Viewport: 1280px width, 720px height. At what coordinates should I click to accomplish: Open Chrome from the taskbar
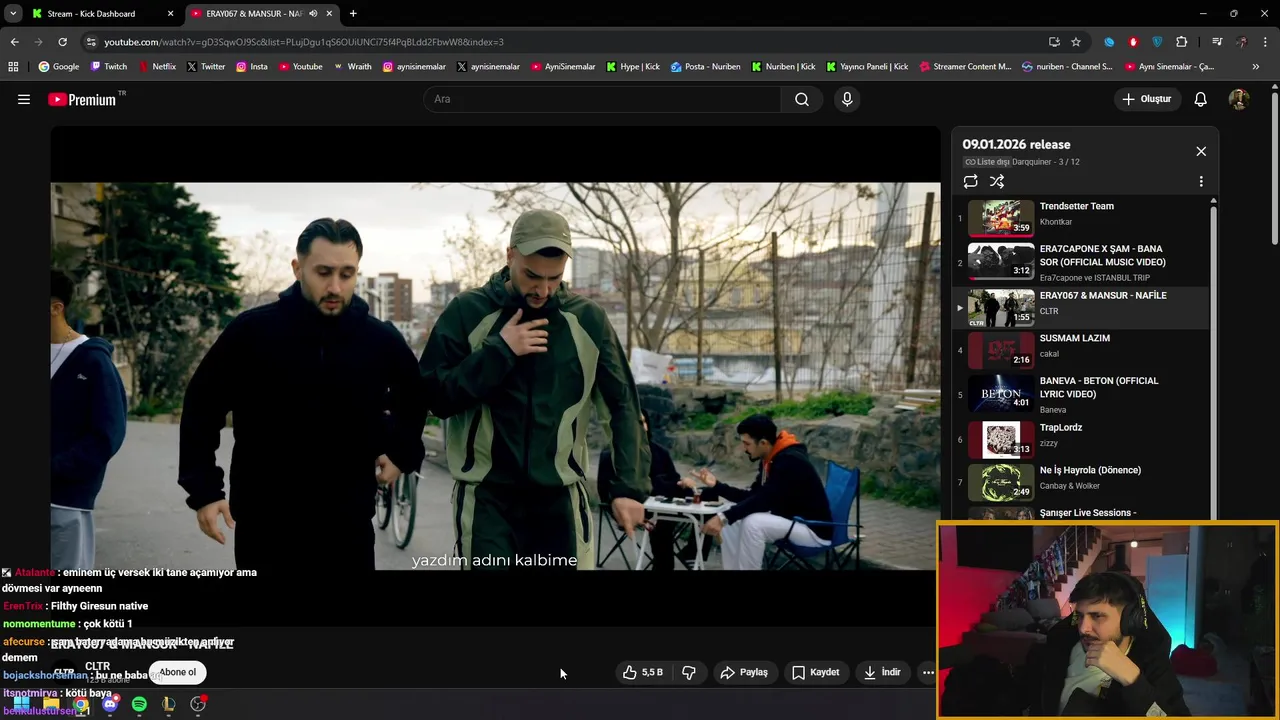point(80,704)
